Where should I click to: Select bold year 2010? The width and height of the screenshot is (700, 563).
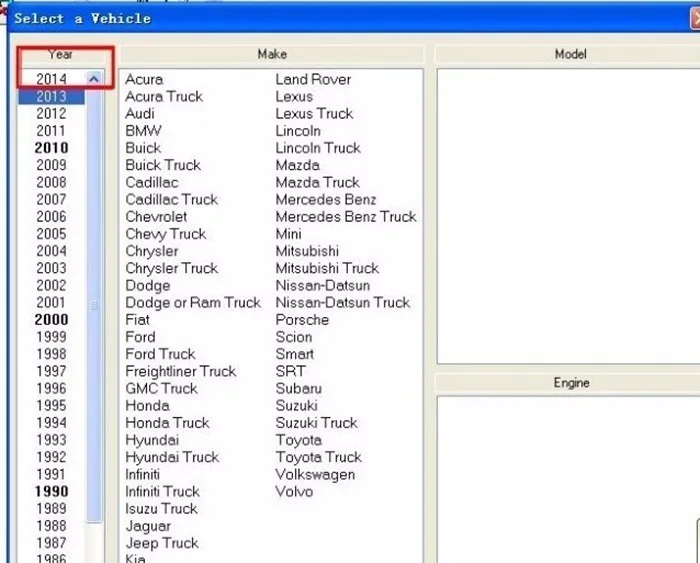[51, 148]
